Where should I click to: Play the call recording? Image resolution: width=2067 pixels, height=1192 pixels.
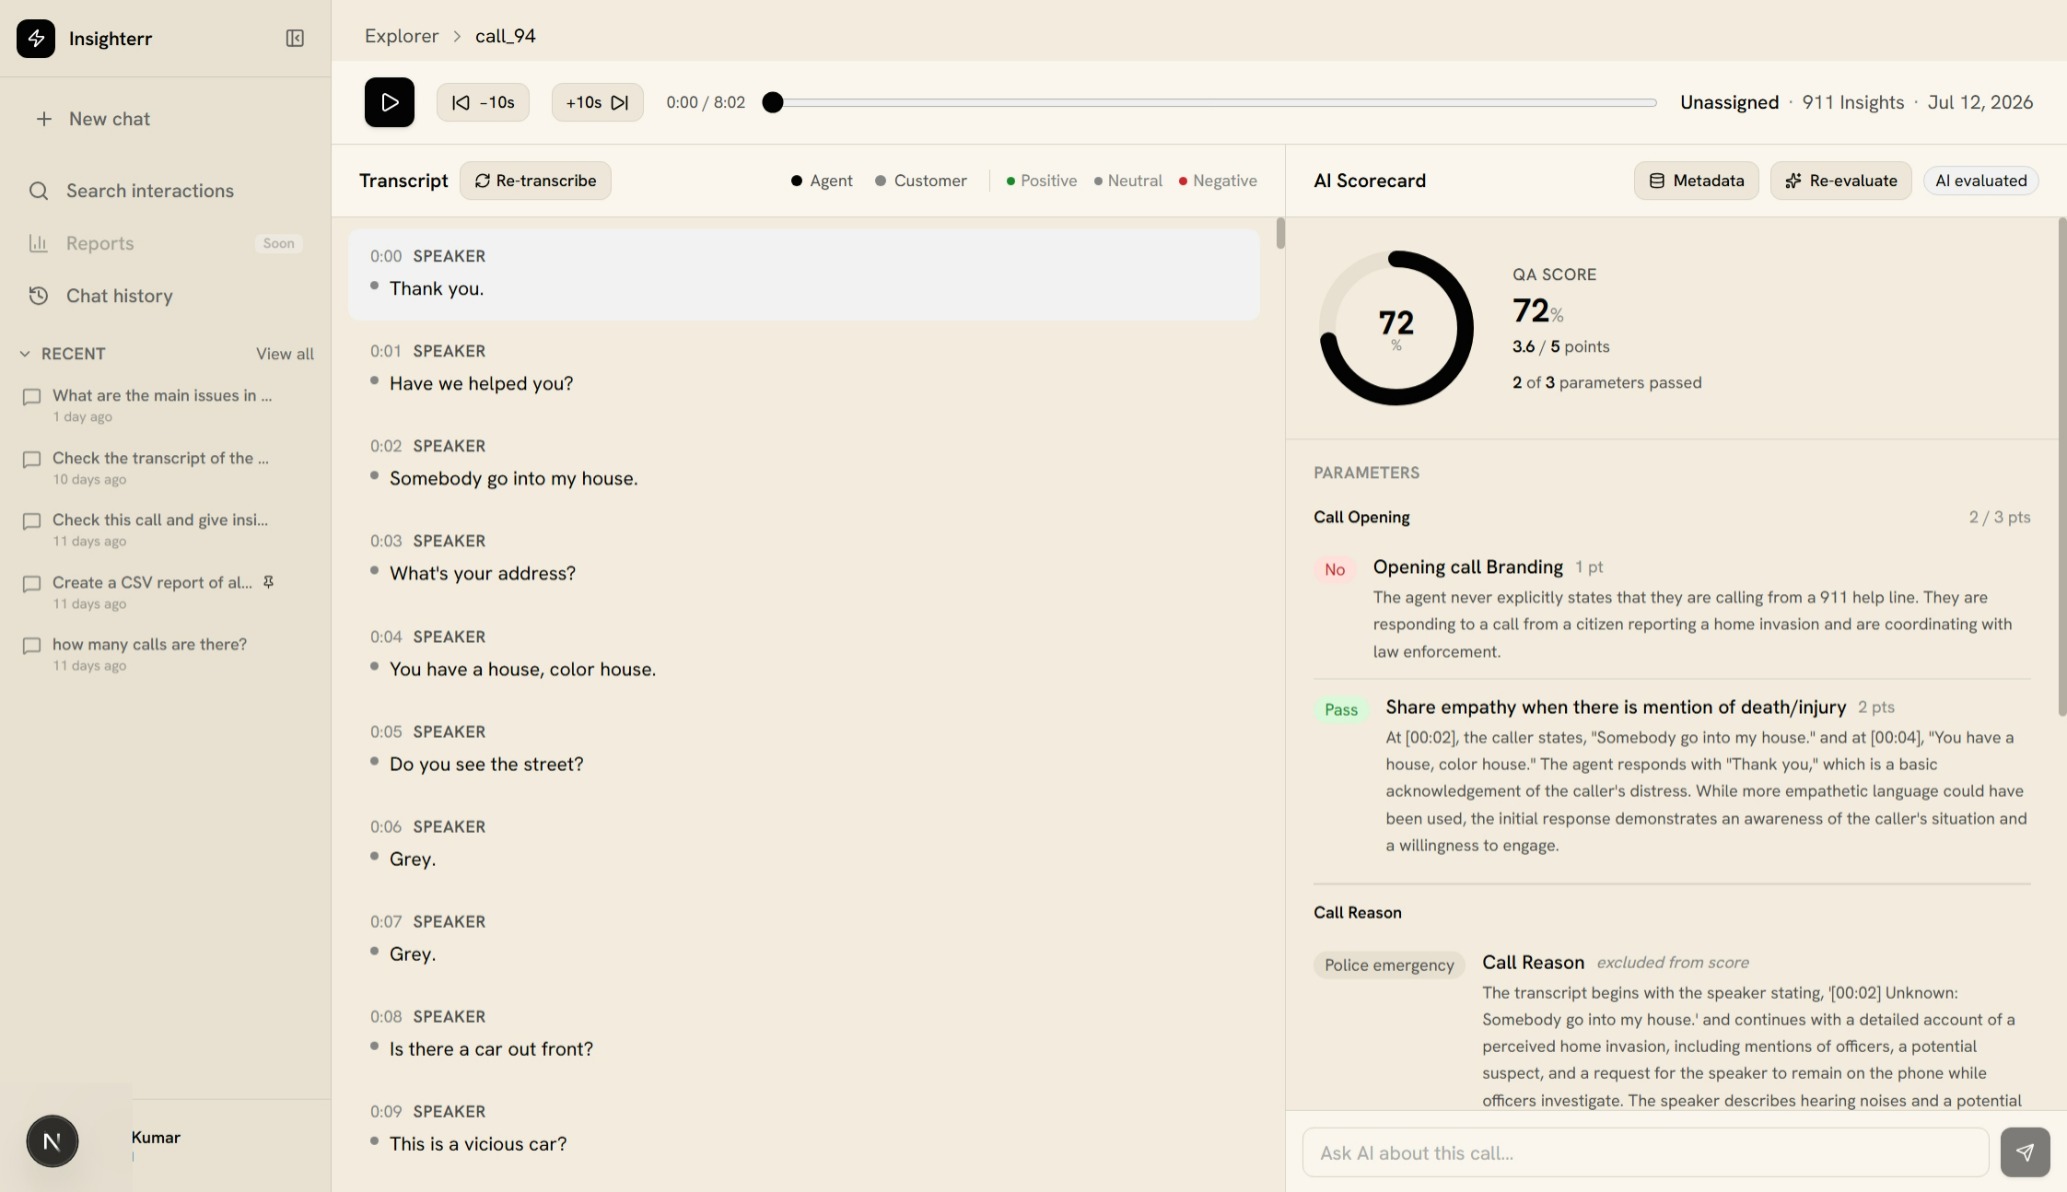coord(389,102)
